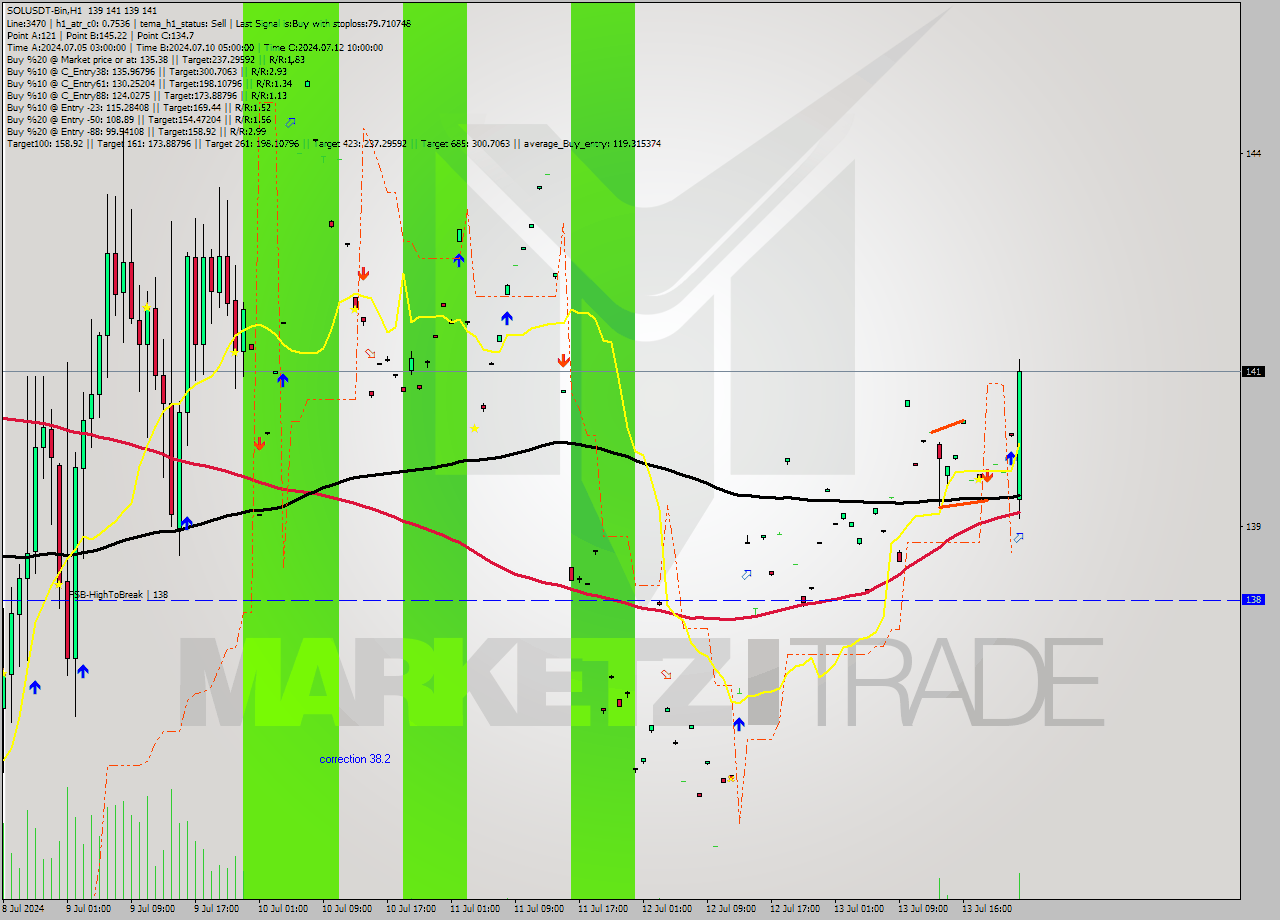Click the '11 Jul 09:00' time label
Viewport: 1280px width, 920px height.
pyautogui.click(x=538, y=909)
